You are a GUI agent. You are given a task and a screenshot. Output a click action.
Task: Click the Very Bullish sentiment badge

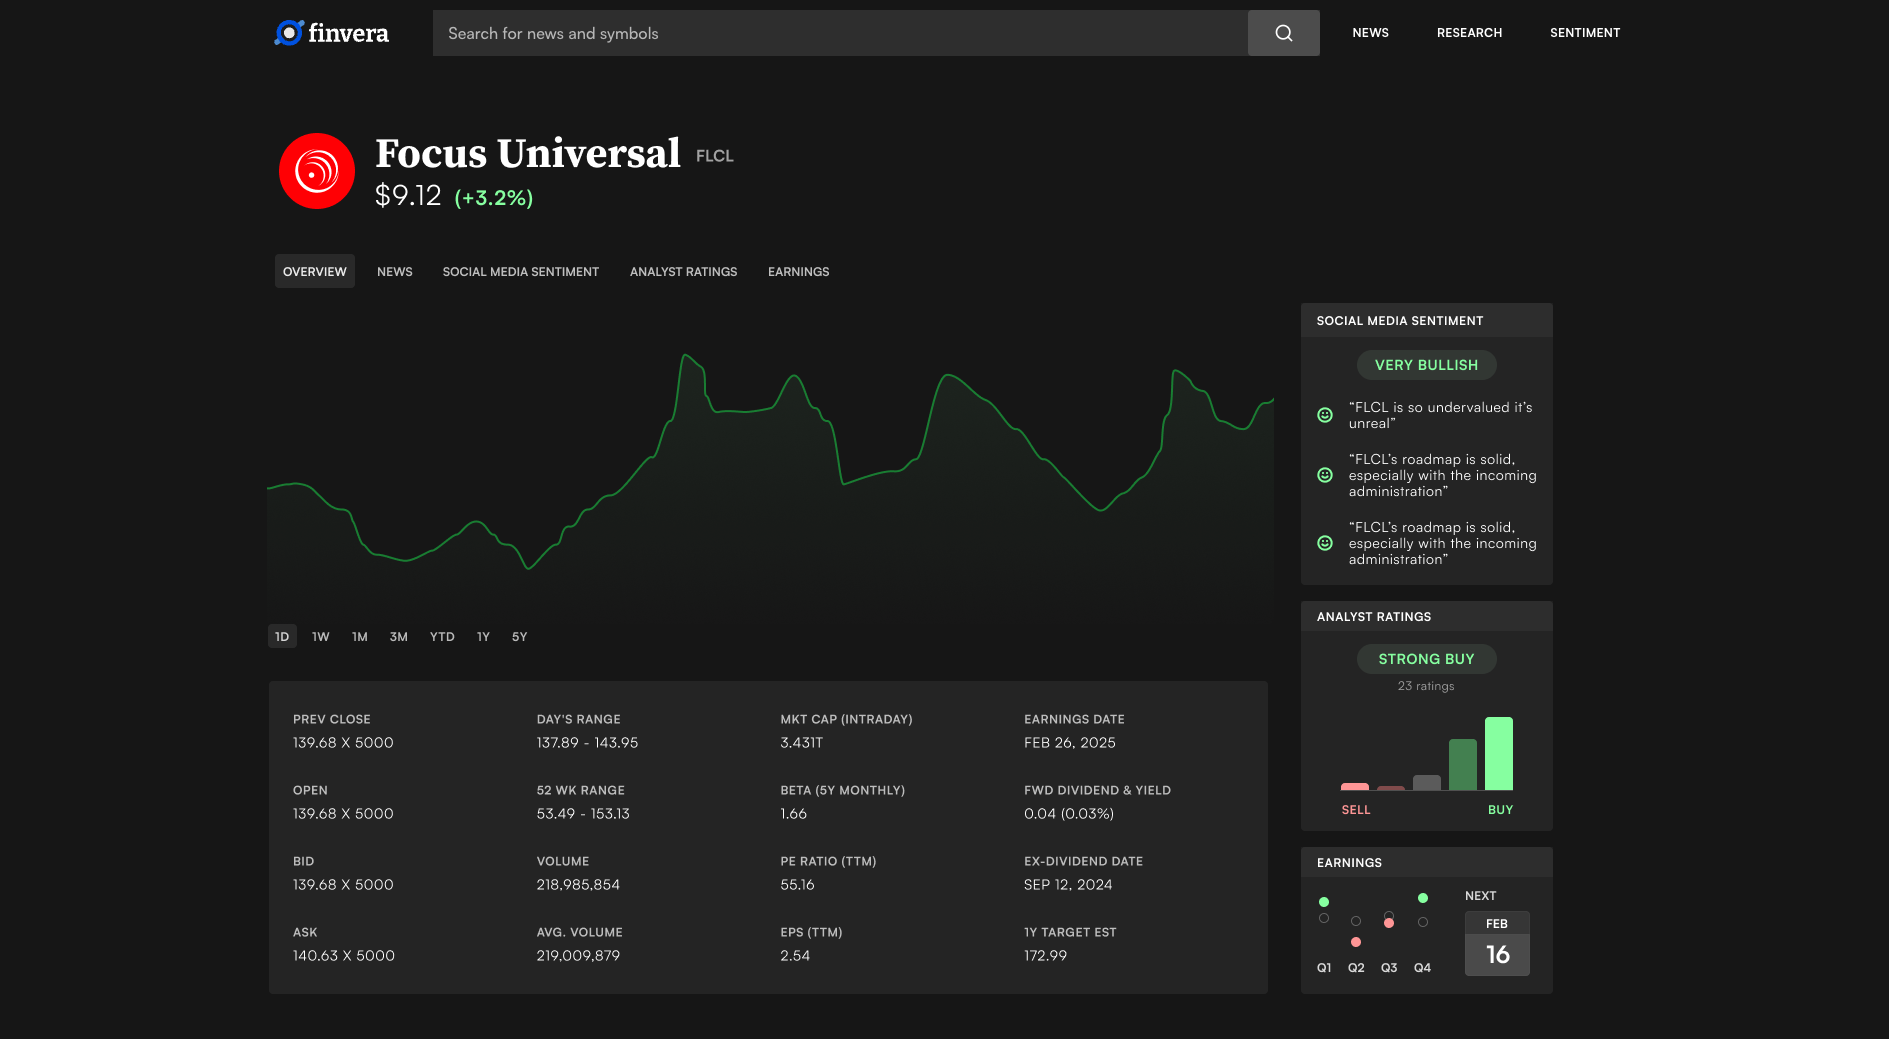pos(1426,365)
